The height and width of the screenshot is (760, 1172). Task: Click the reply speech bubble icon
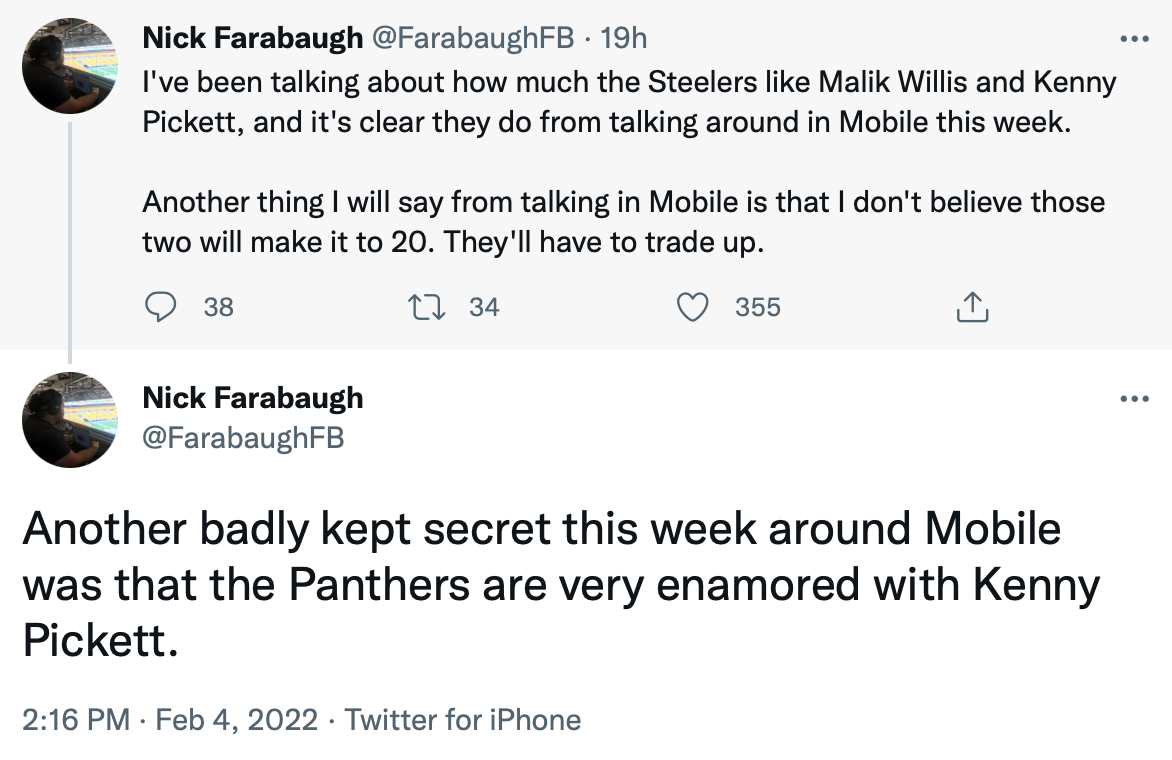[160, 307]
